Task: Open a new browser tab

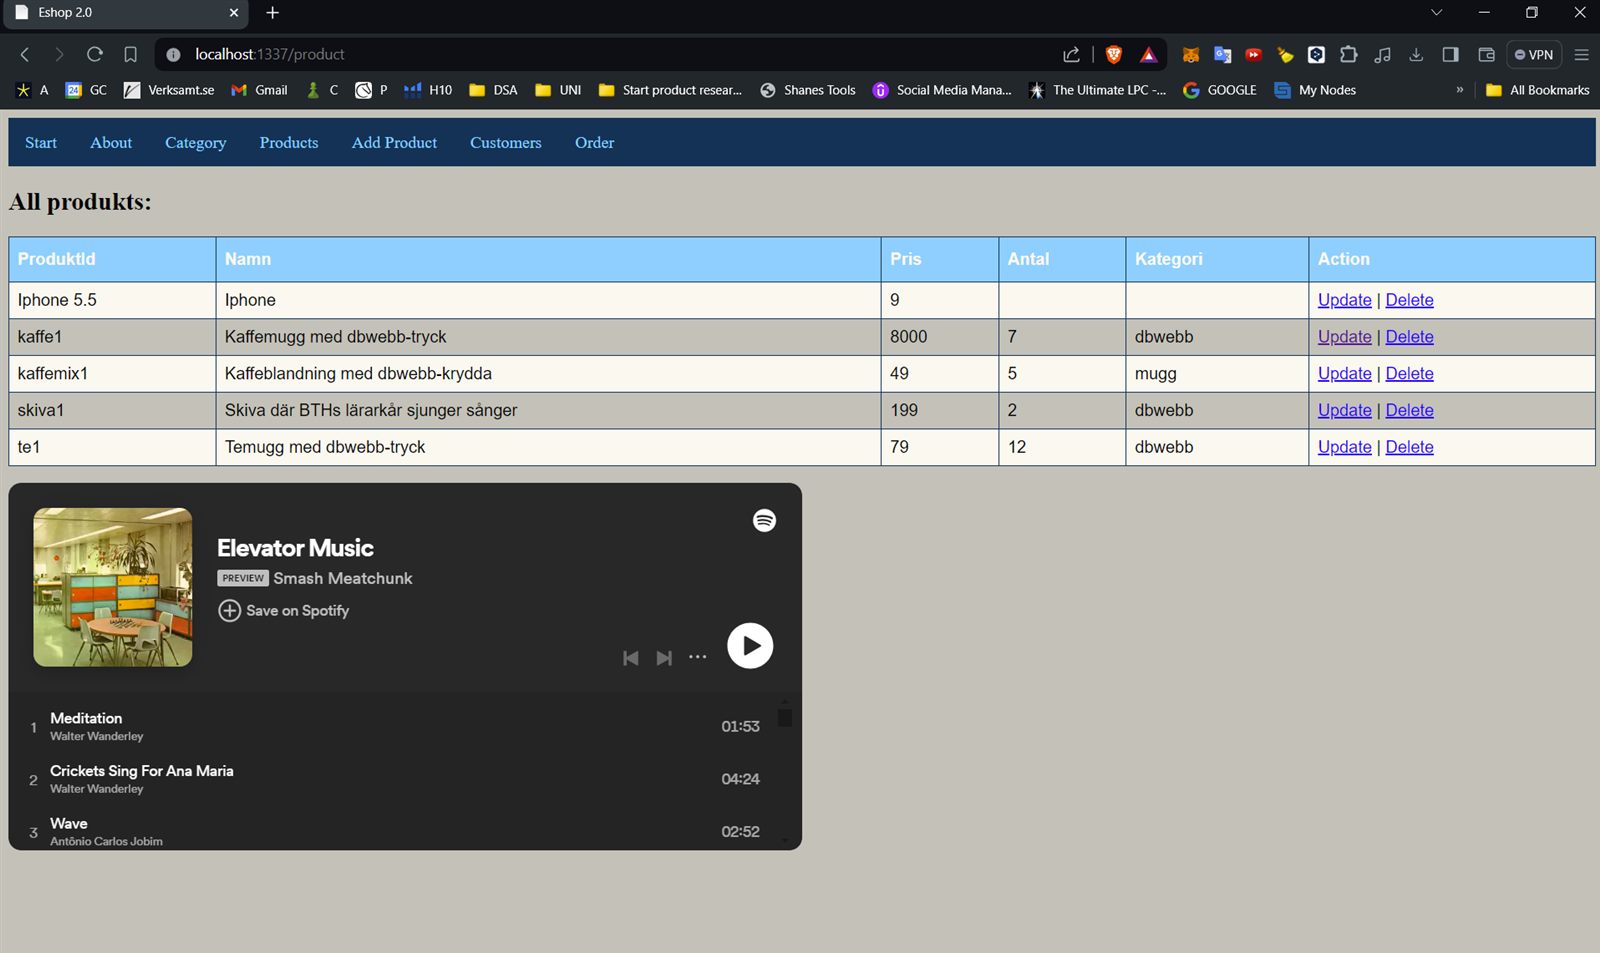Action: pyautogui.click(x=272, y=13)
